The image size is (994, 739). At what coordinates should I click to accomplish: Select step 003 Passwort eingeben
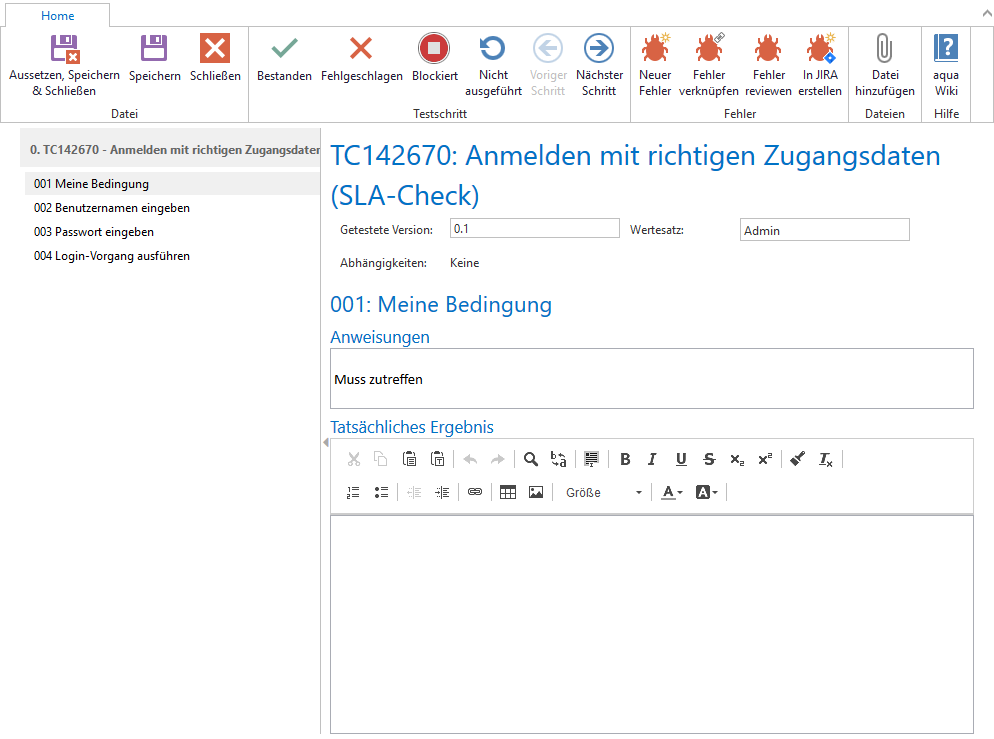[x=93, y=232]
